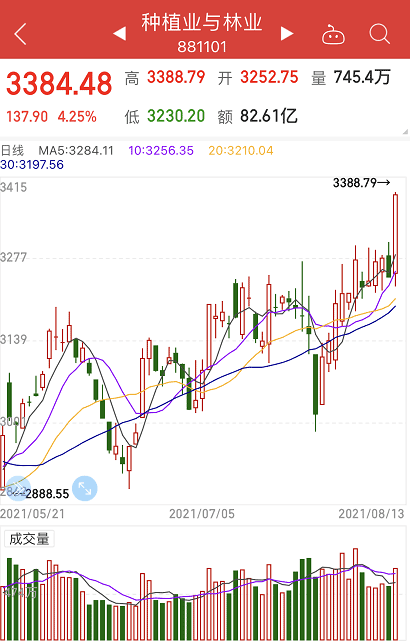410x644 pixels.
Task: Open the robot assistant icon
Action: 333,34
